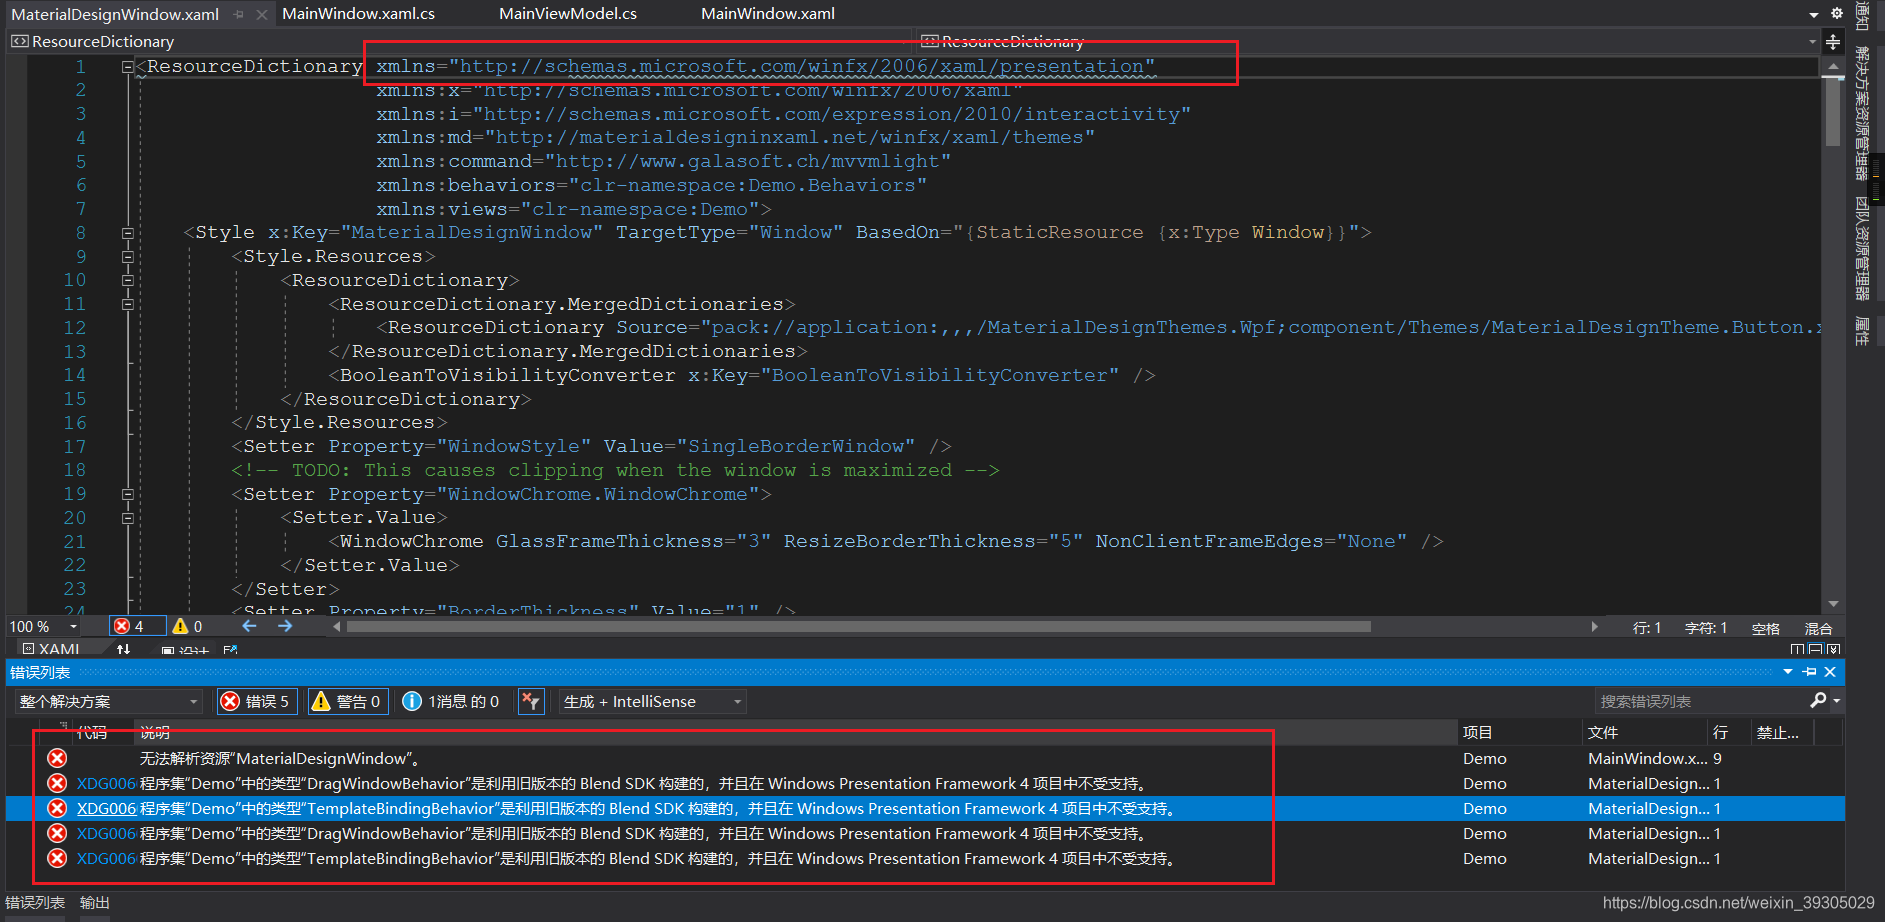The height and width of the screenshot is (922, 1885).
Task: Close the MaterialDesignWindow.xaml tab
Action: (x=261, y=14)
